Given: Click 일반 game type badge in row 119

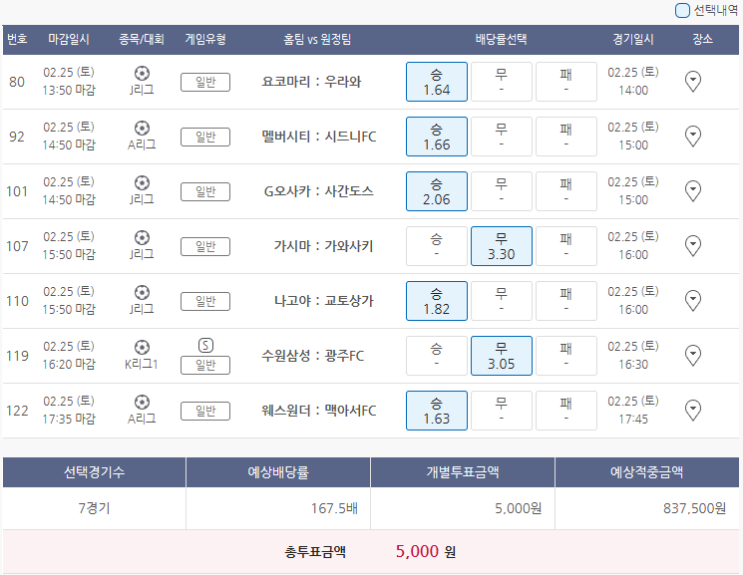Looking at the screenshot, I should click(x=205, y=365).
